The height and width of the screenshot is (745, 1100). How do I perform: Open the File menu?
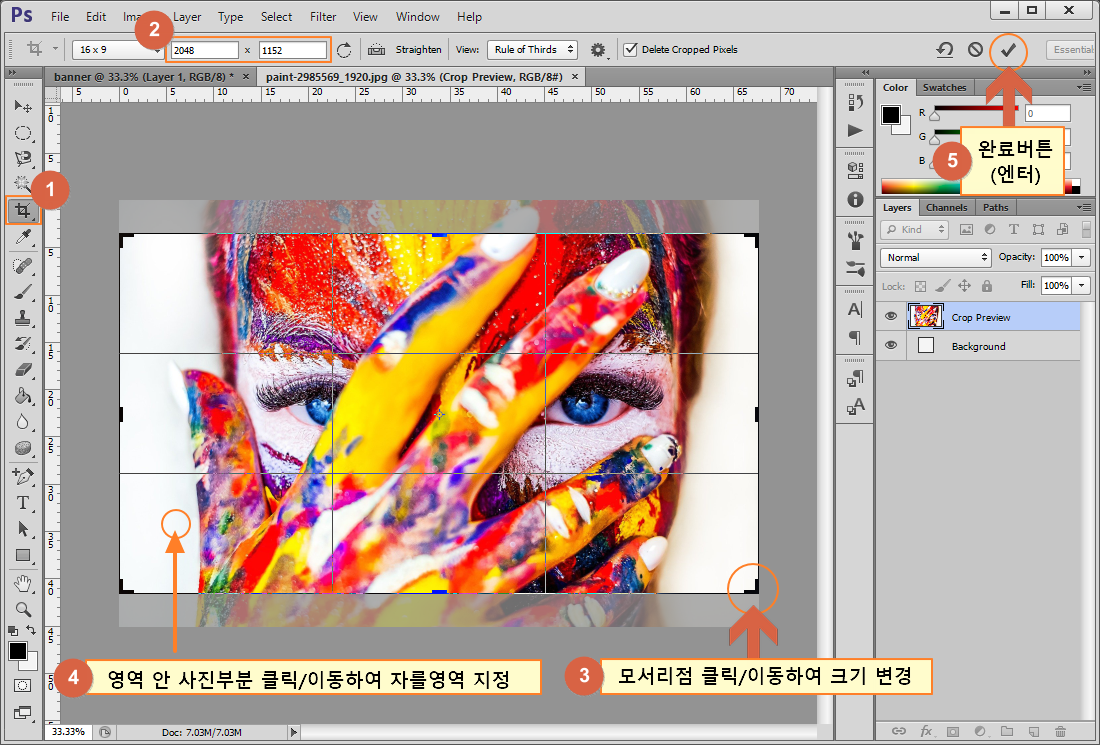click(x=60, y=16)
